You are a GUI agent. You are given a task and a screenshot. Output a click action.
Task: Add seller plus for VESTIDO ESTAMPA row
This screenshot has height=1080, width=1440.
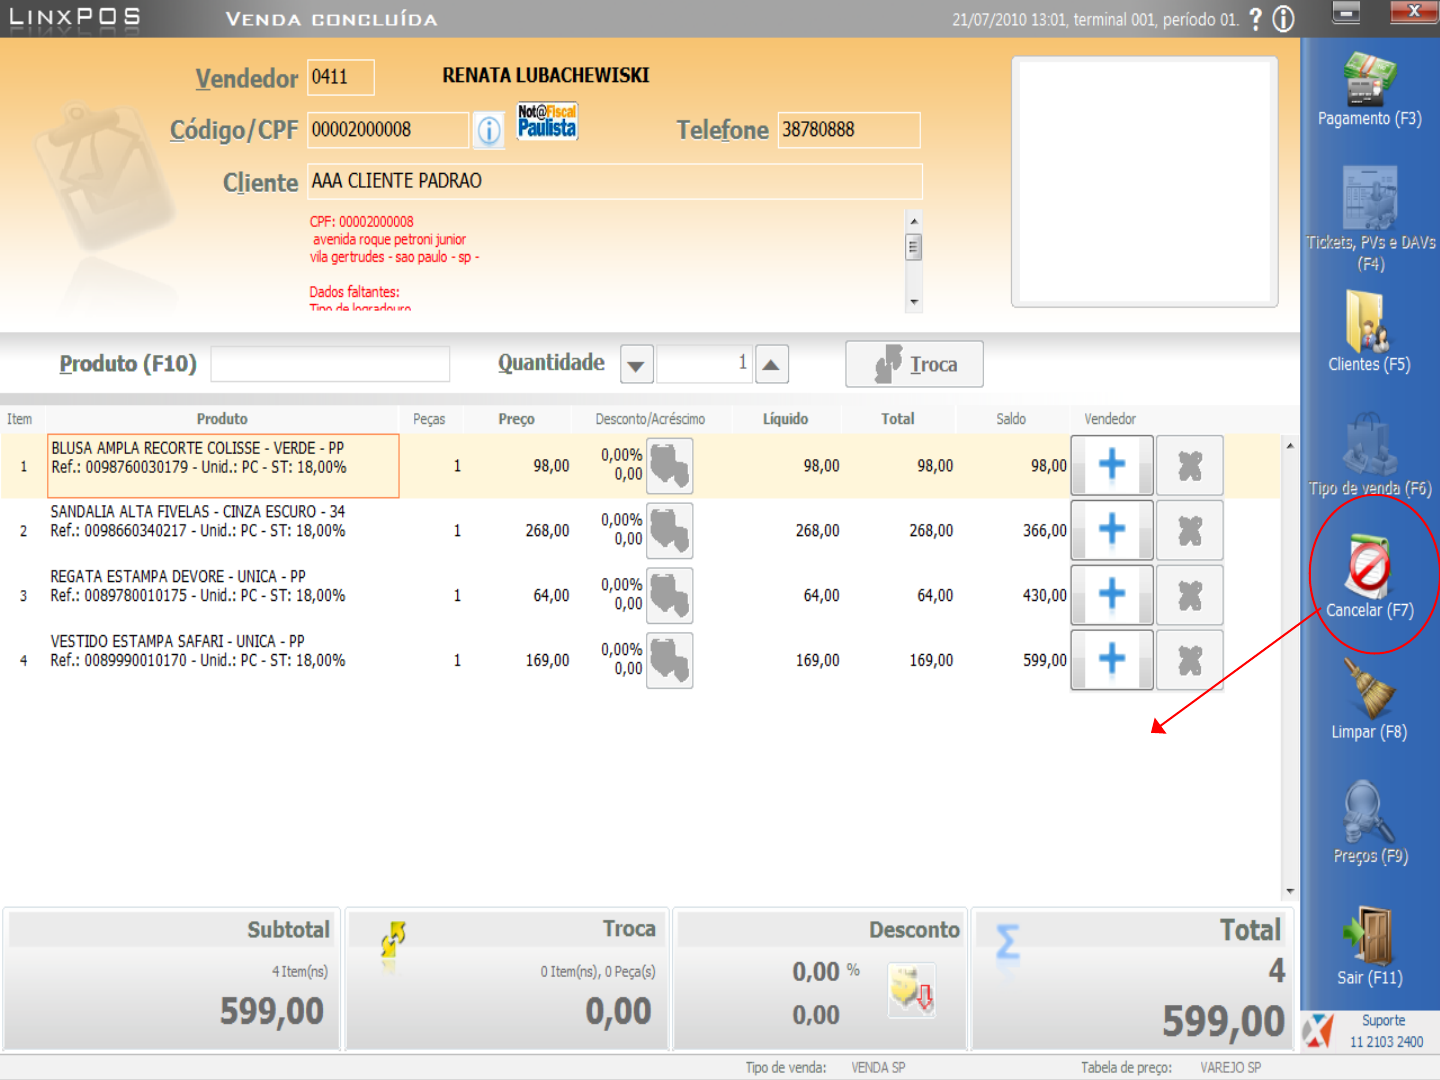pos(1112,660)
